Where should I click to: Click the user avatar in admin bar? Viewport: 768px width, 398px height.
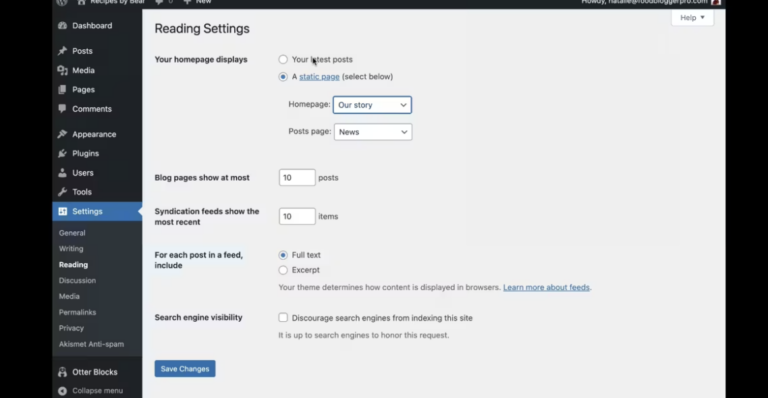(716, 2)
